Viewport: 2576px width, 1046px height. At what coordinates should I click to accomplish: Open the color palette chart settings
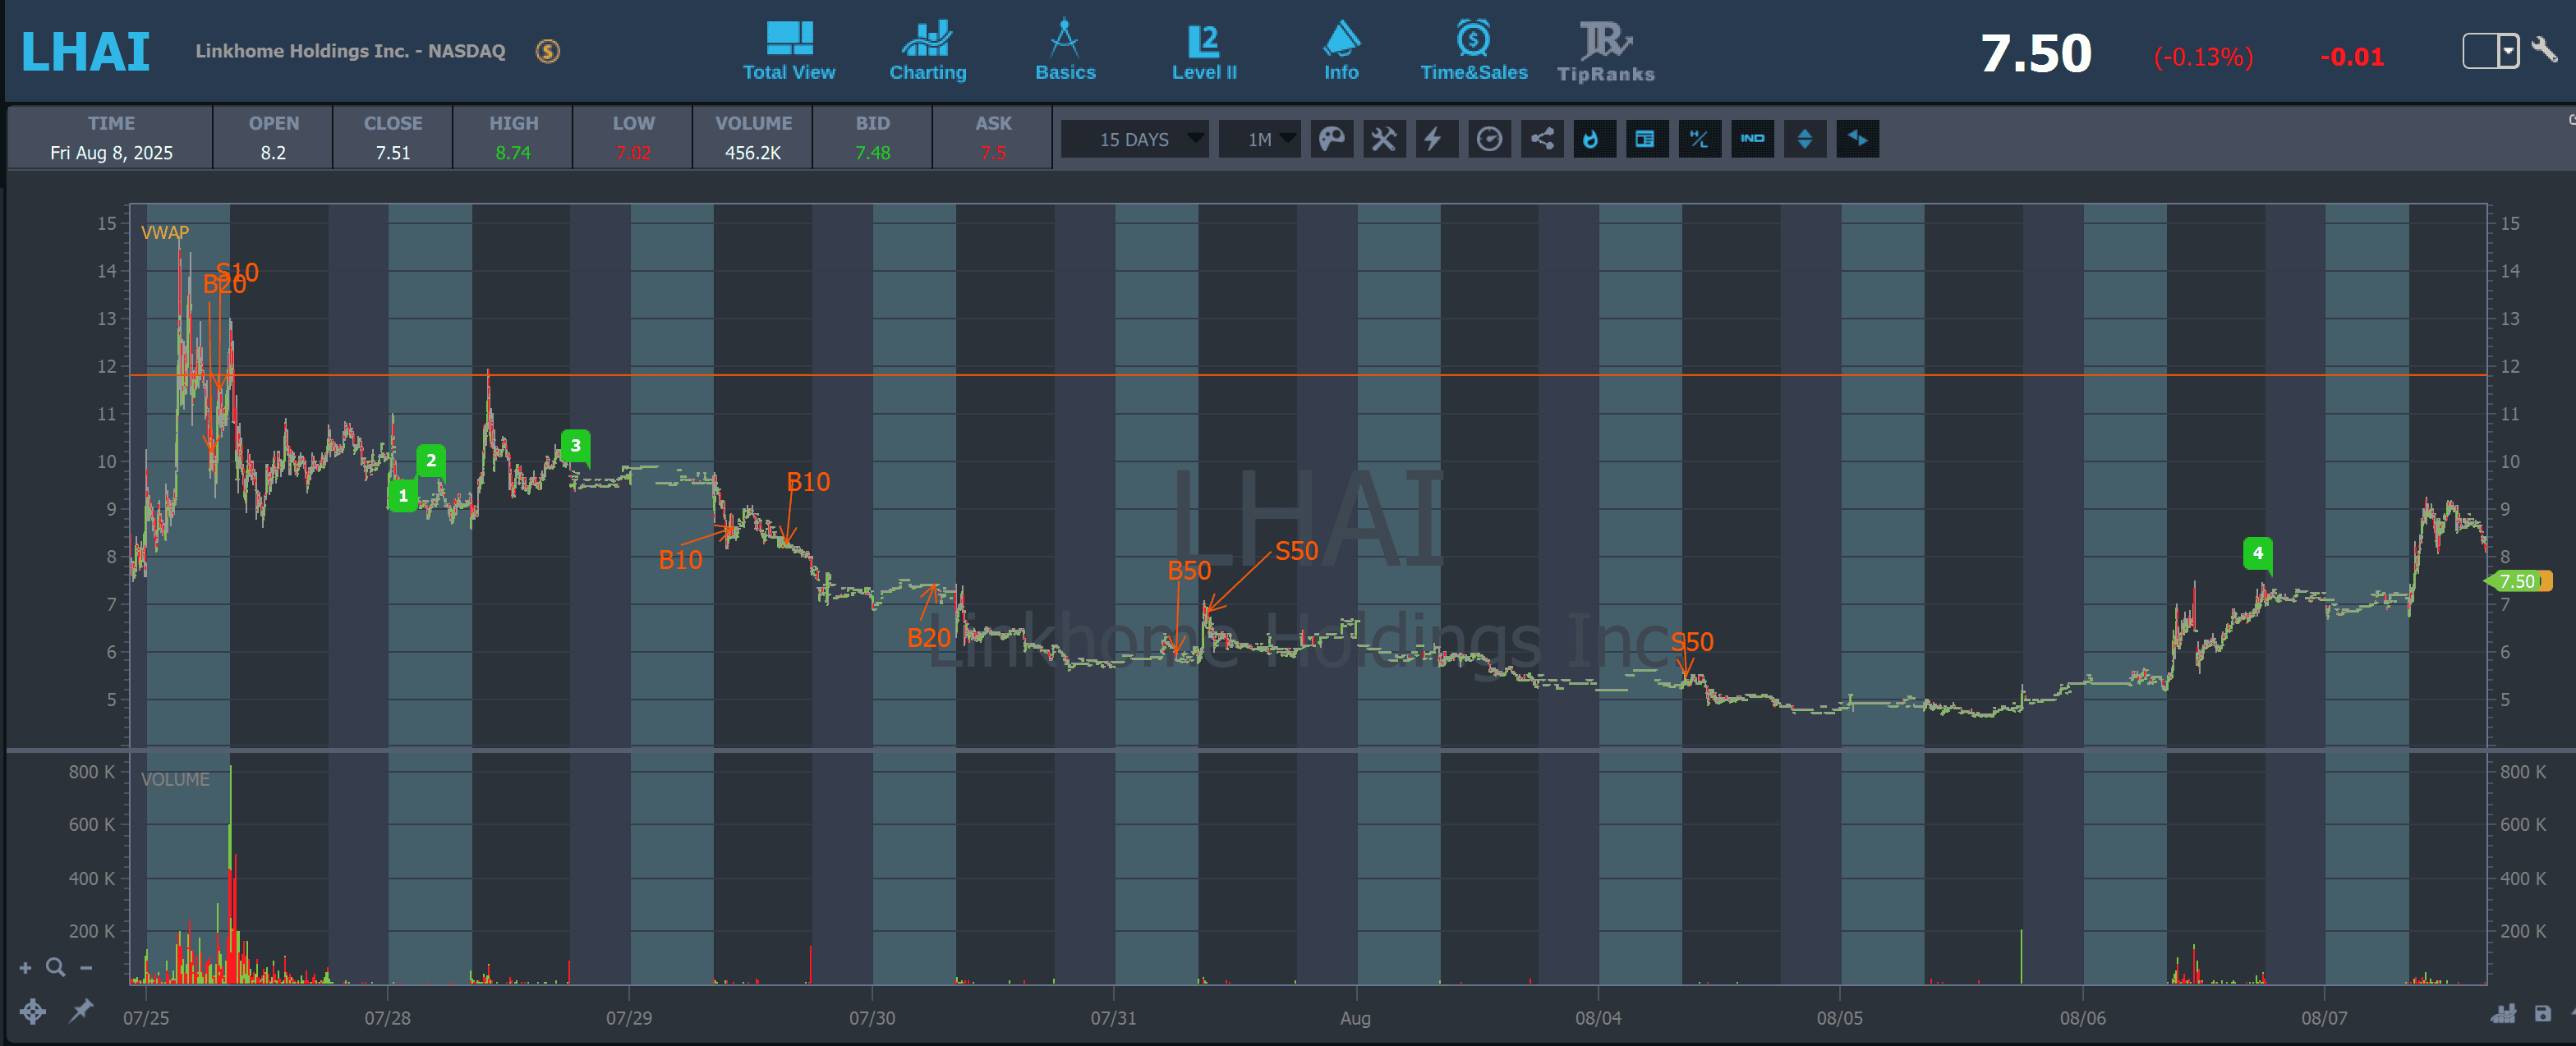[1331, 139]
